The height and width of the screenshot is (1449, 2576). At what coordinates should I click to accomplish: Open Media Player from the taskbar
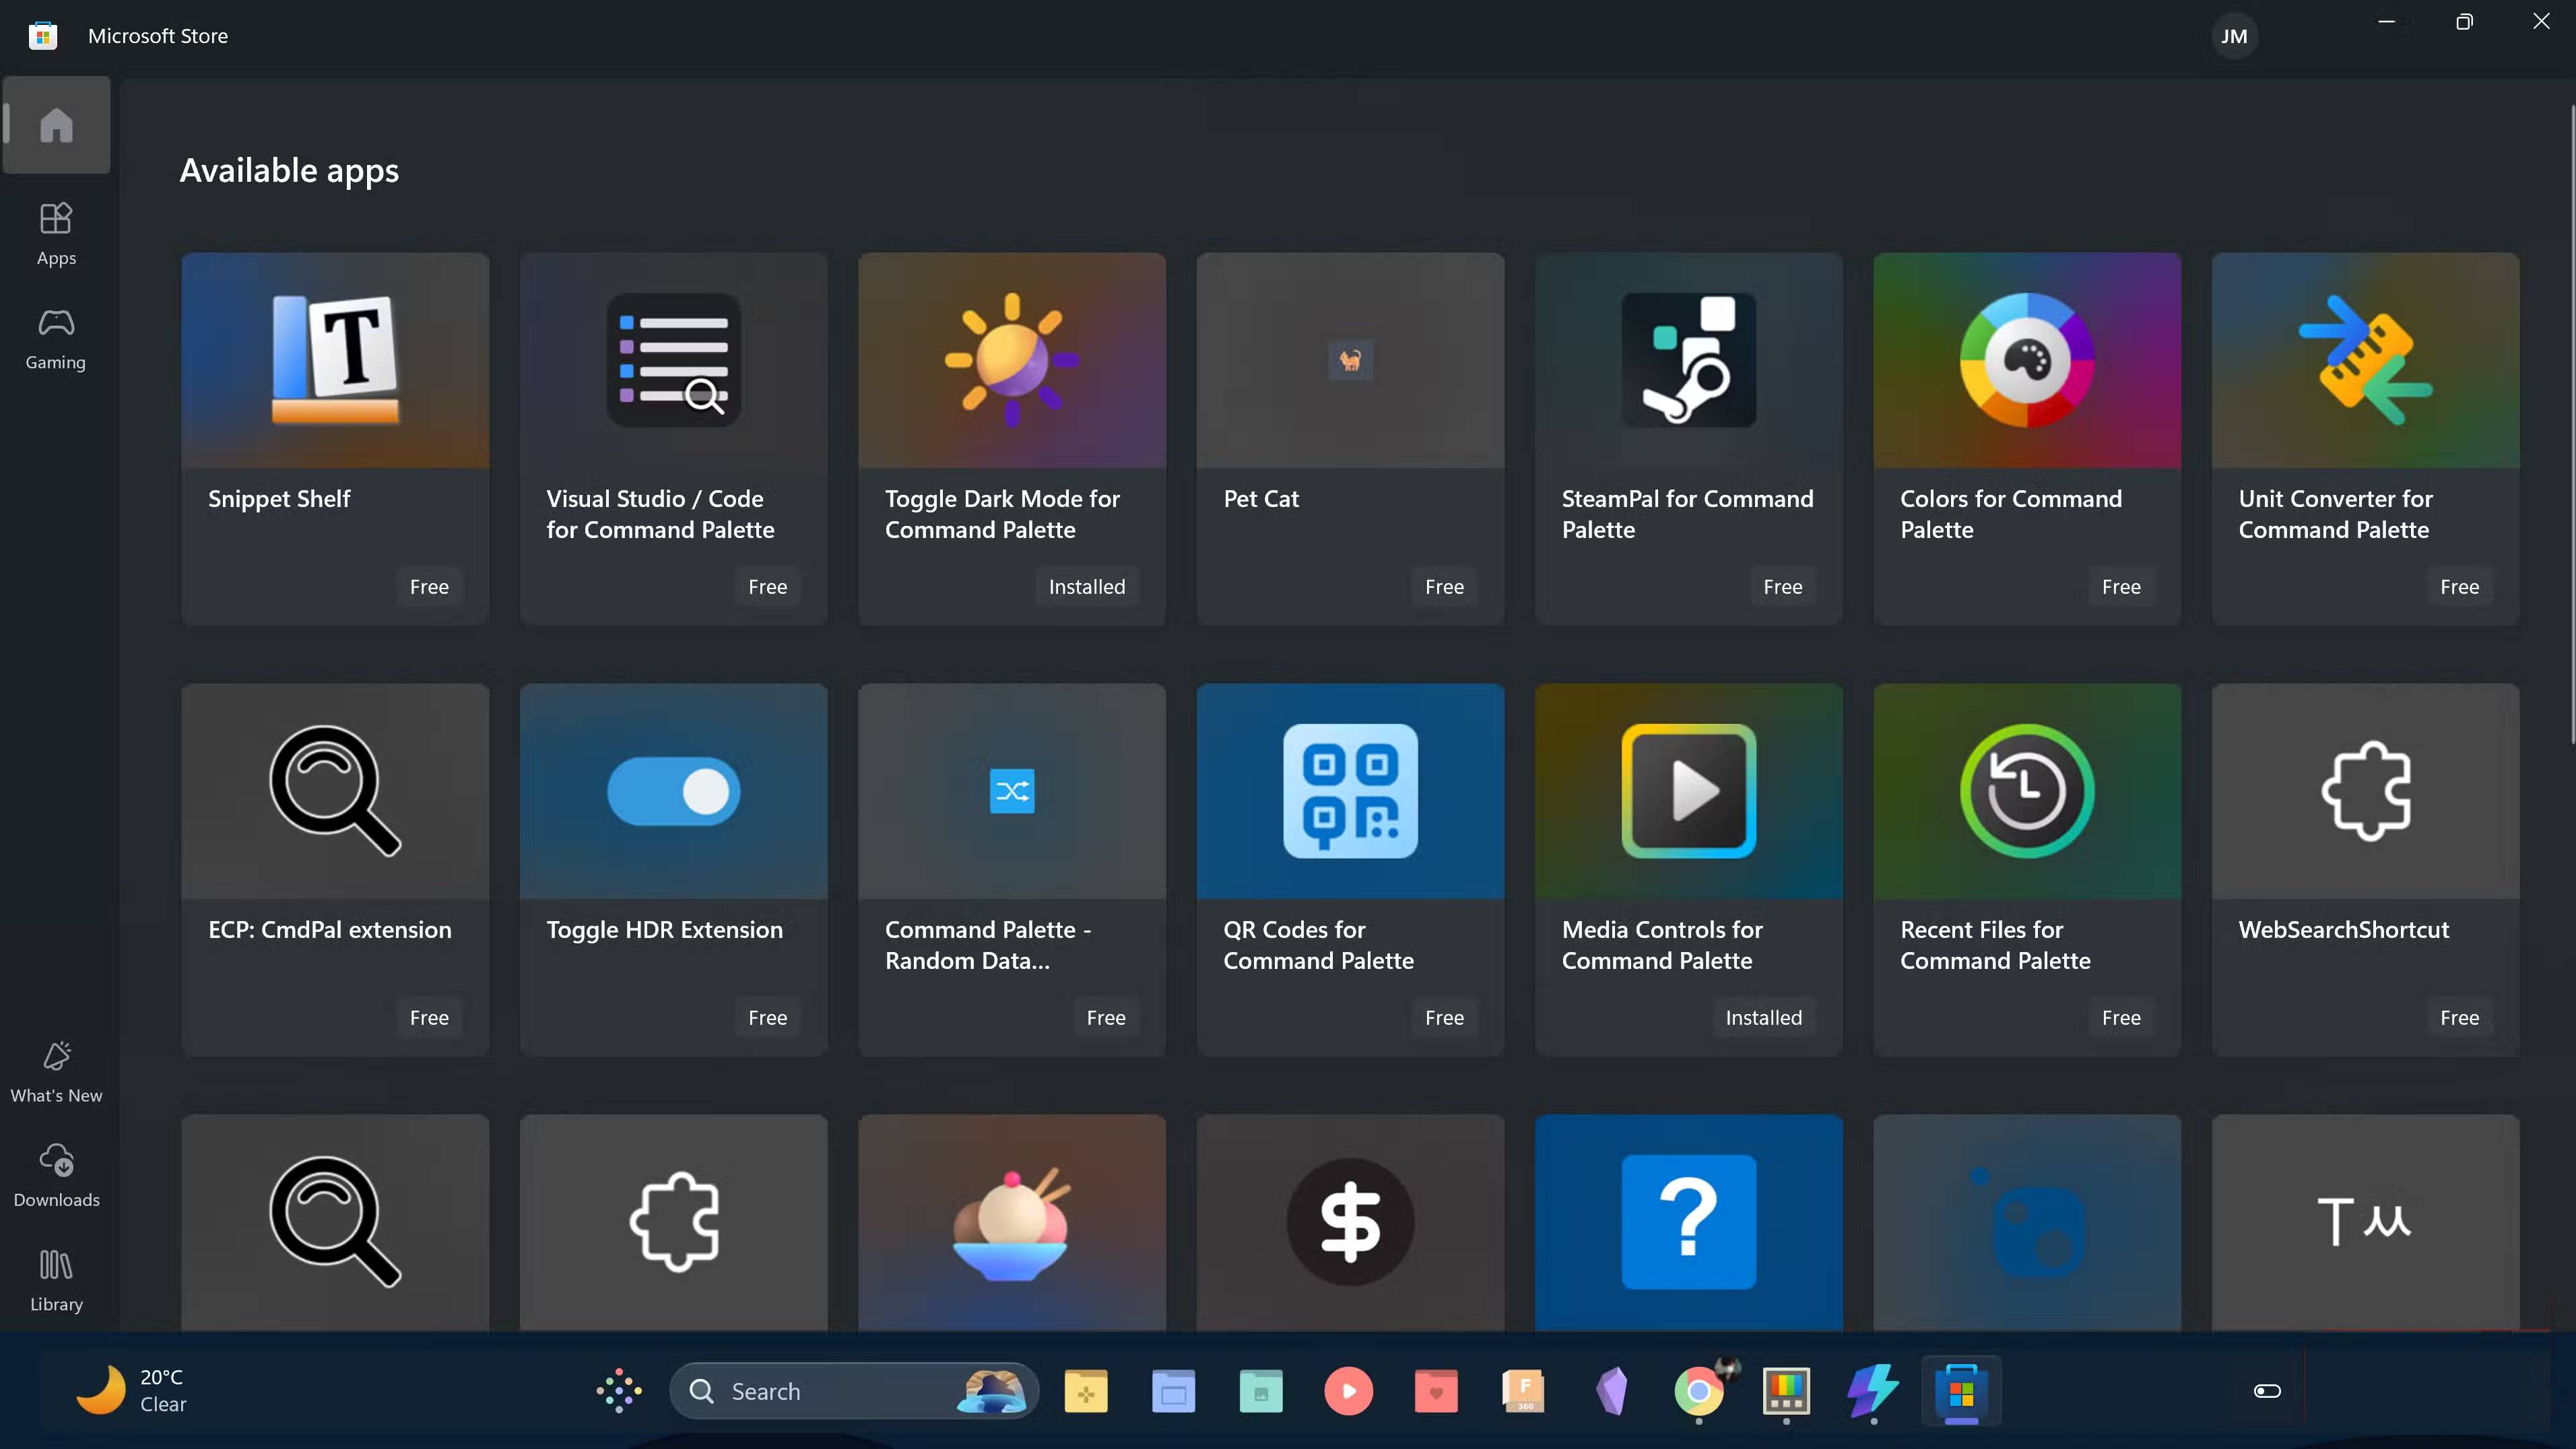1349,1390
